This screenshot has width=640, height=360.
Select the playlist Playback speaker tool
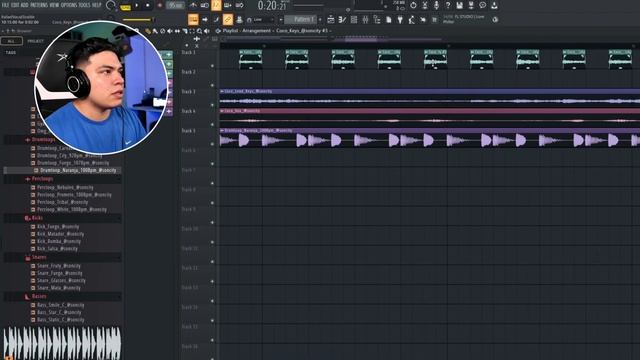pos(207,31)
